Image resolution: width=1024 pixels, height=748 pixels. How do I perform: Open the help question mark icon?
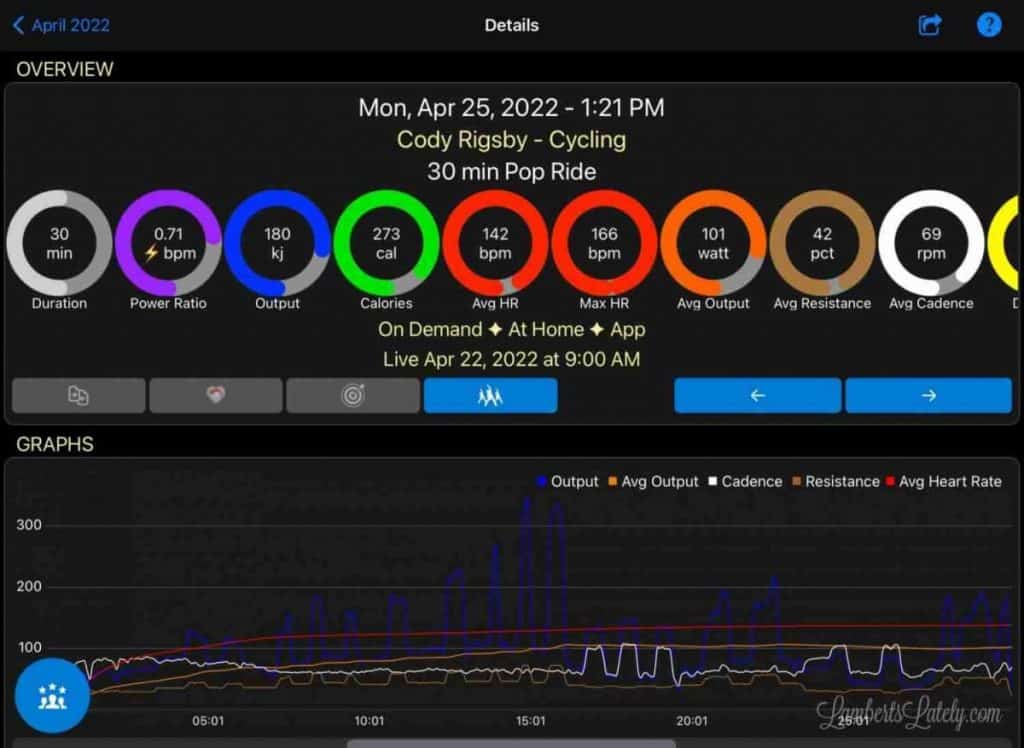point(989,25)
